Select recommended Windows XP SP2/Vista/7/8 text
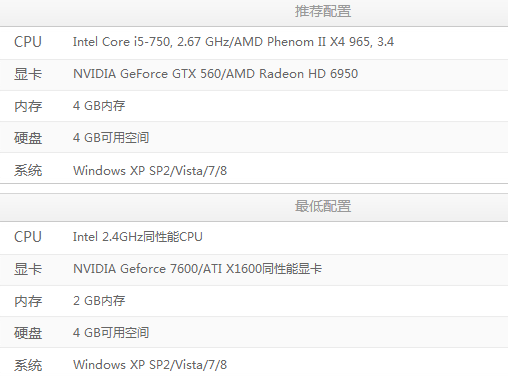The height and width of the screenshot is (376, 508). 150,171
